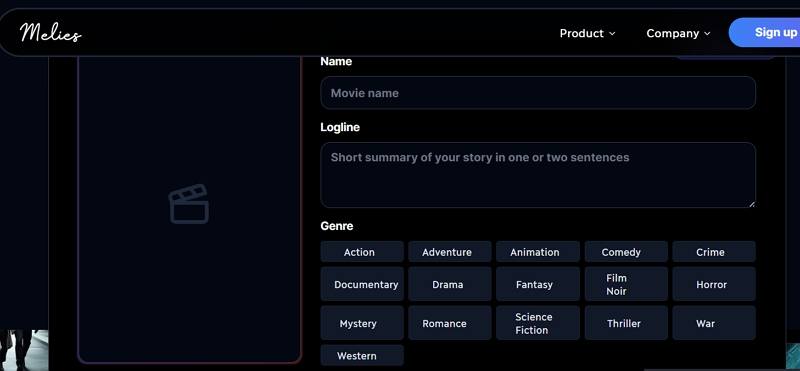
Task: Select the Crime genre
Action: [x=714, y=252]
